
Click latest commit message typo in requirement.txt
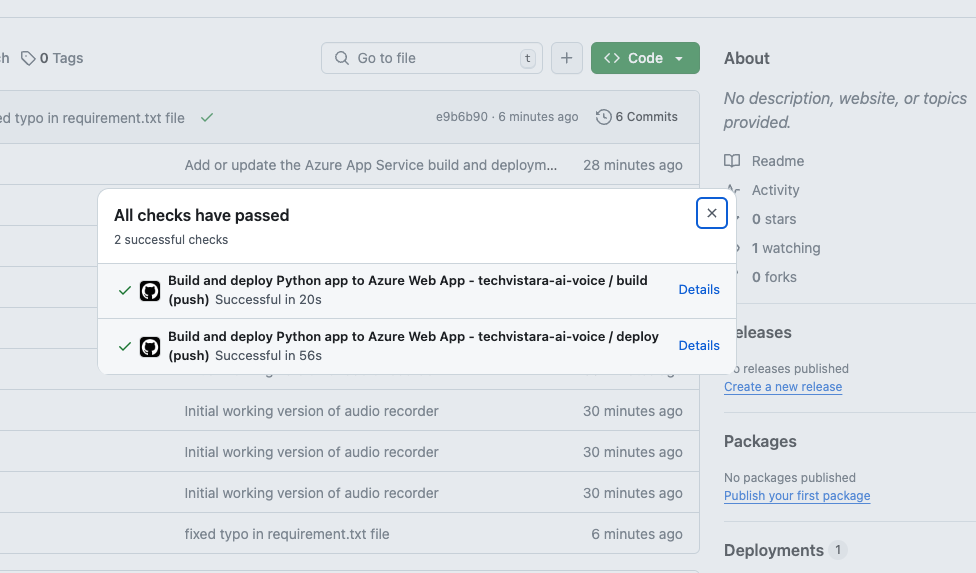92,118
